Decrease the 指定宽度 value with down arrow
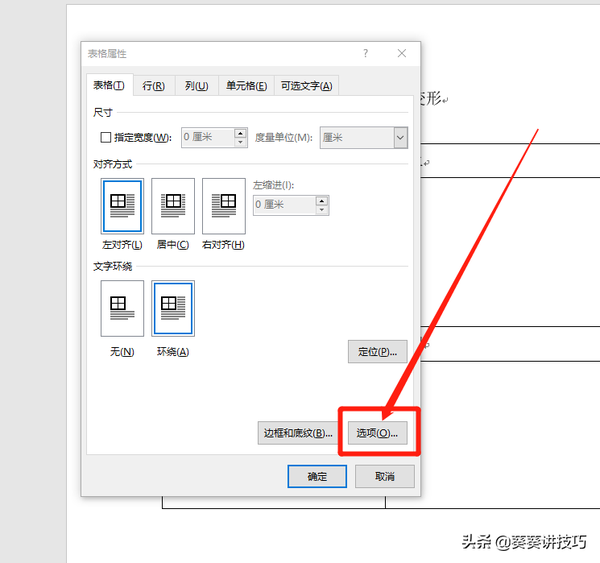This screenshot has height=563, width=600. 240,142
